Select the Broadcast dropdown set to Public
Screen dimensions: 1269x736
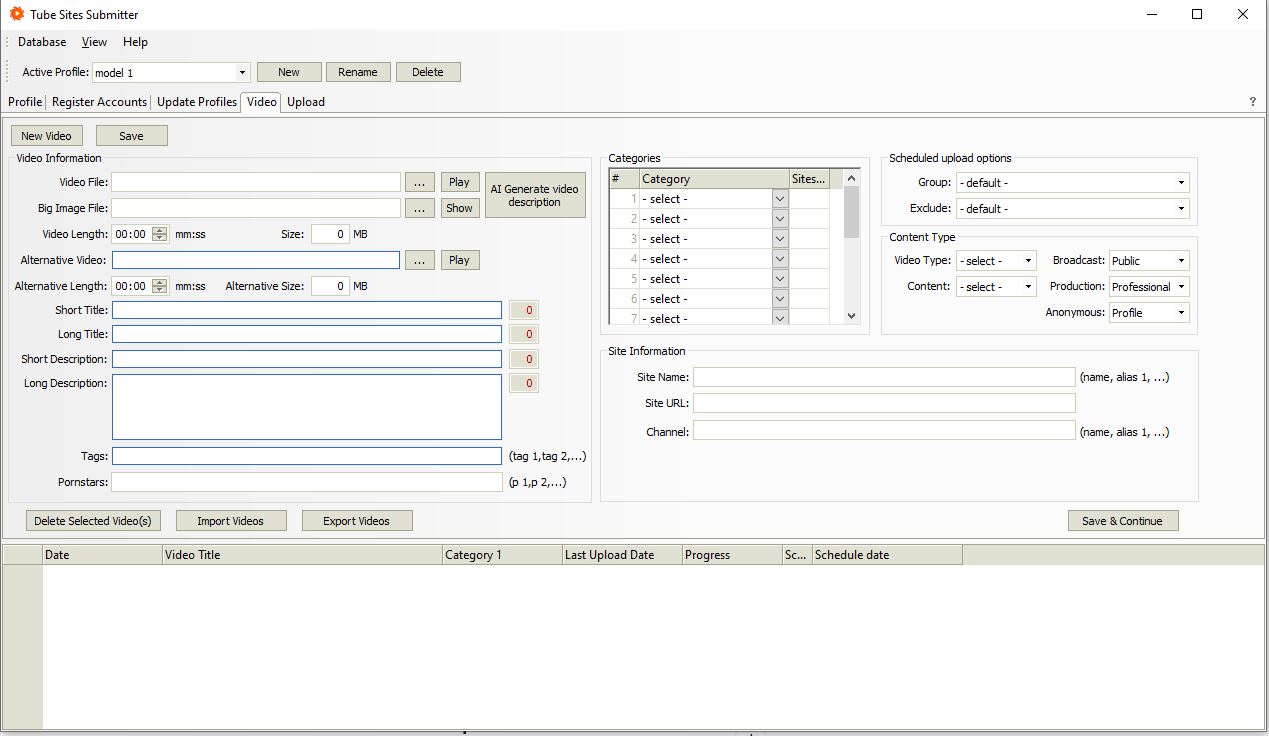1149,261
